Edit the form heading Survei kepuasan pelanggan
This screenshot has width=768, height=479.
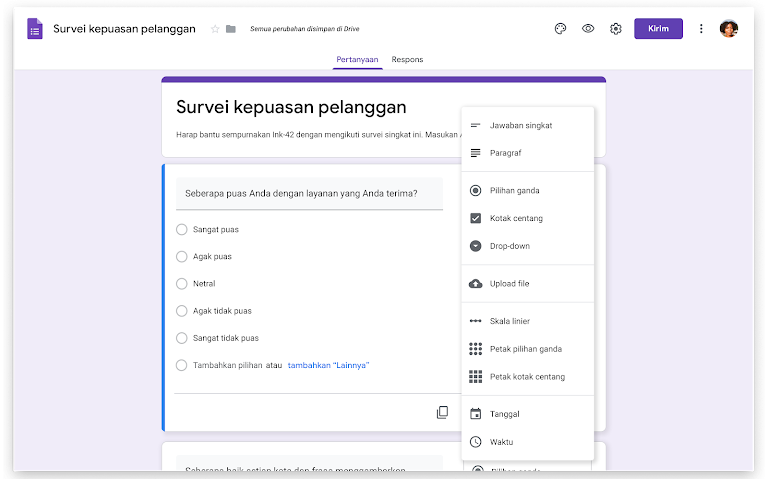291,107
